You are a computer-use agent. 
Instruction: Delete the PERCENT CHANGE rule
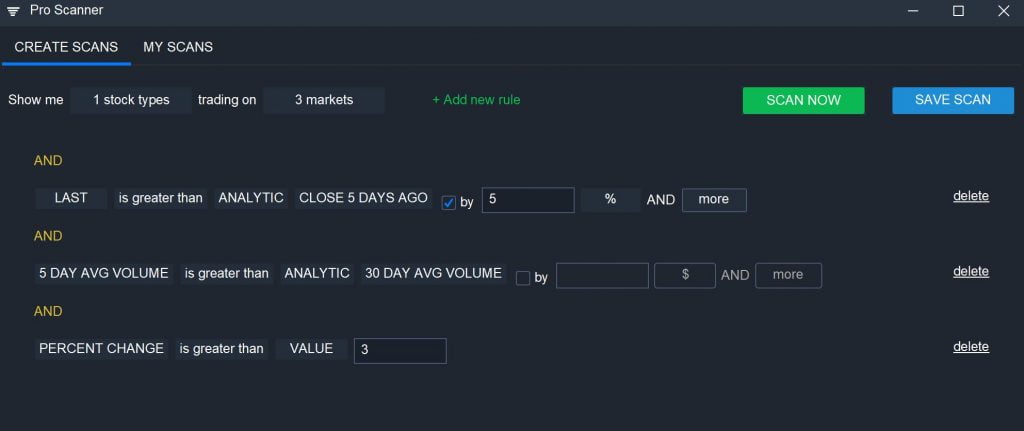pyautogui.click(x=970, y=347)
